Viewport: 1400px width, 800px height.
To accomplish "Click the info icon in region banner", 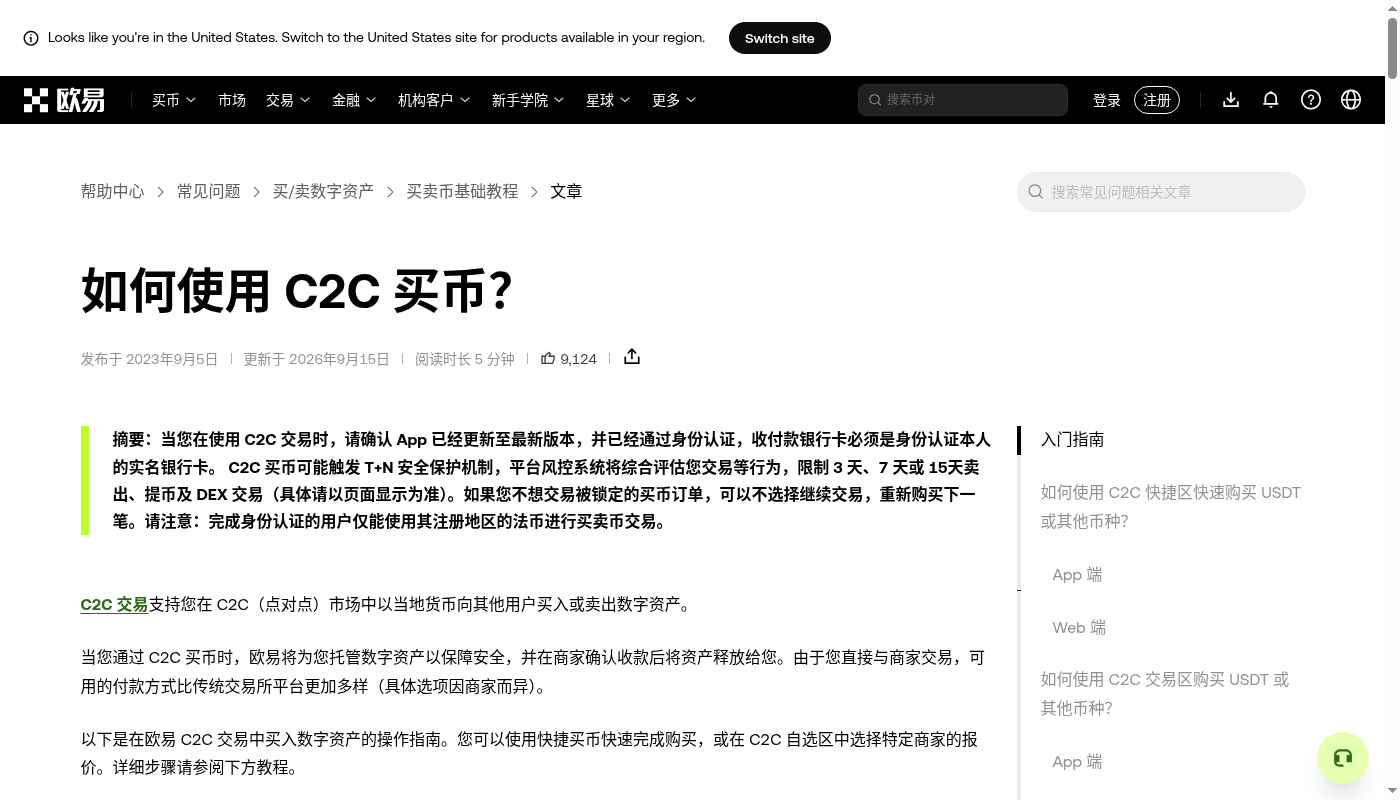I will click(31, 38).
